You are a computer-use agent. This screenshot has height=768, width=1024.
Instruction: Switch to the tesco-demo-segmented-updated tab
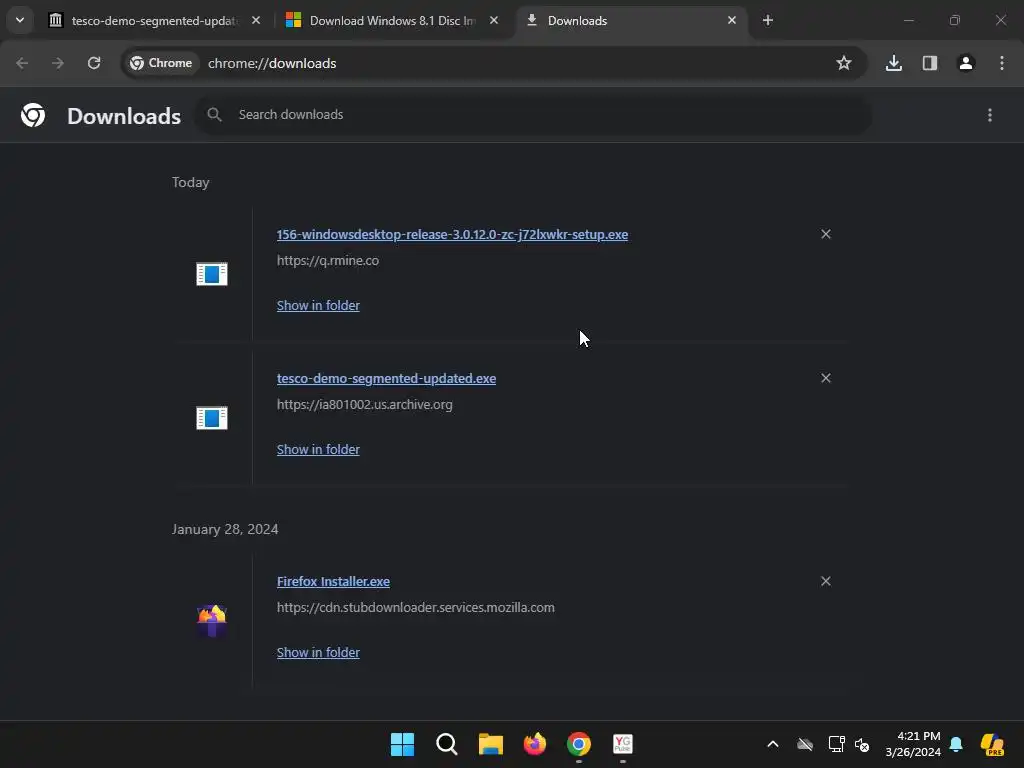[x=155, y=21]
